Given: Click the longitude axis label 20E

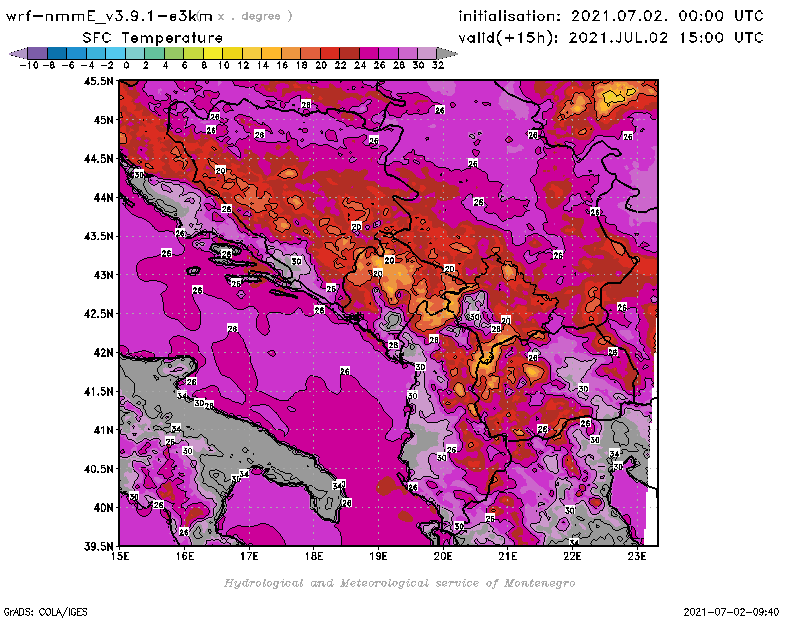Looking at the screenshot, I should [x=443, y=557].
